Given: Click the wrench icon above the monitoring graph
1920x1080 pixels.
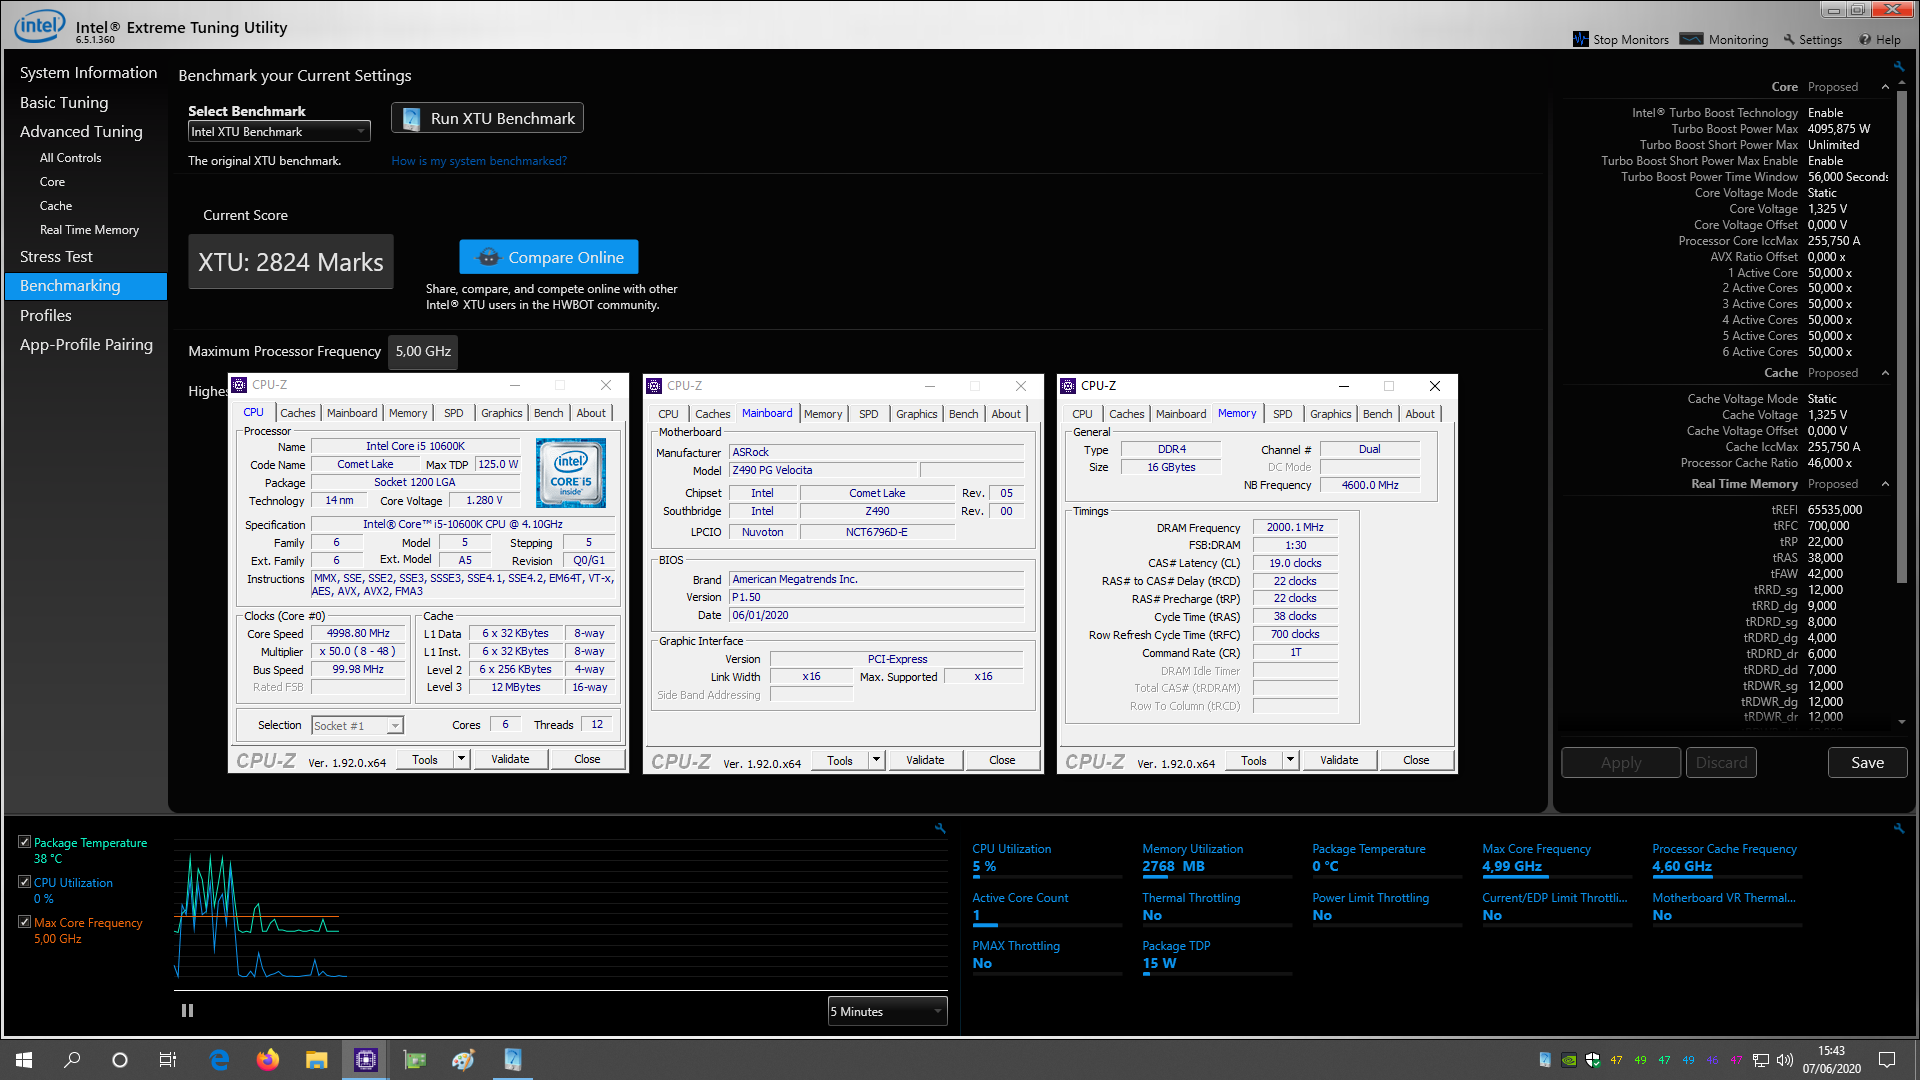Looking at the screenshot, I should (x=940, y=828).
